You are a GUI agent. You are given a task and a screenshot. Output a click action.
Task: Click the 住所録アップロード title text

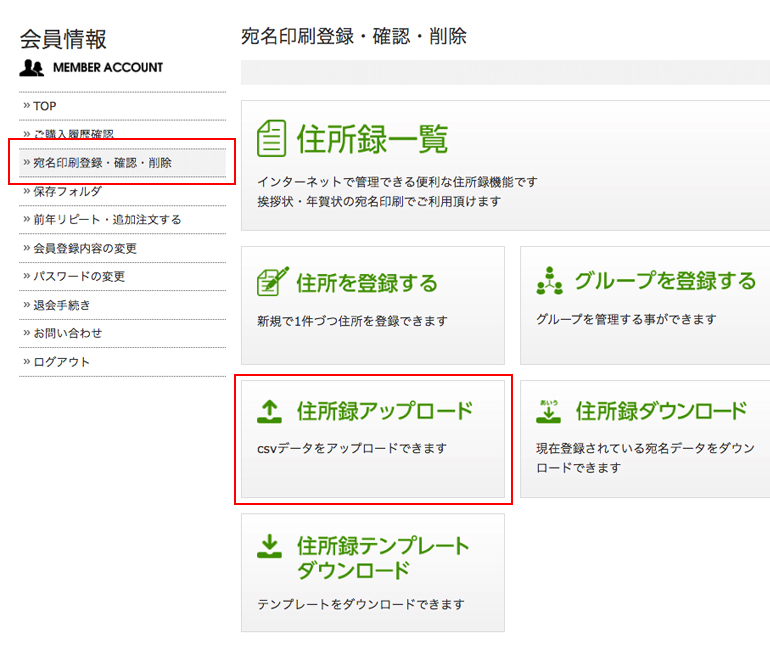[x=384, y=411]
